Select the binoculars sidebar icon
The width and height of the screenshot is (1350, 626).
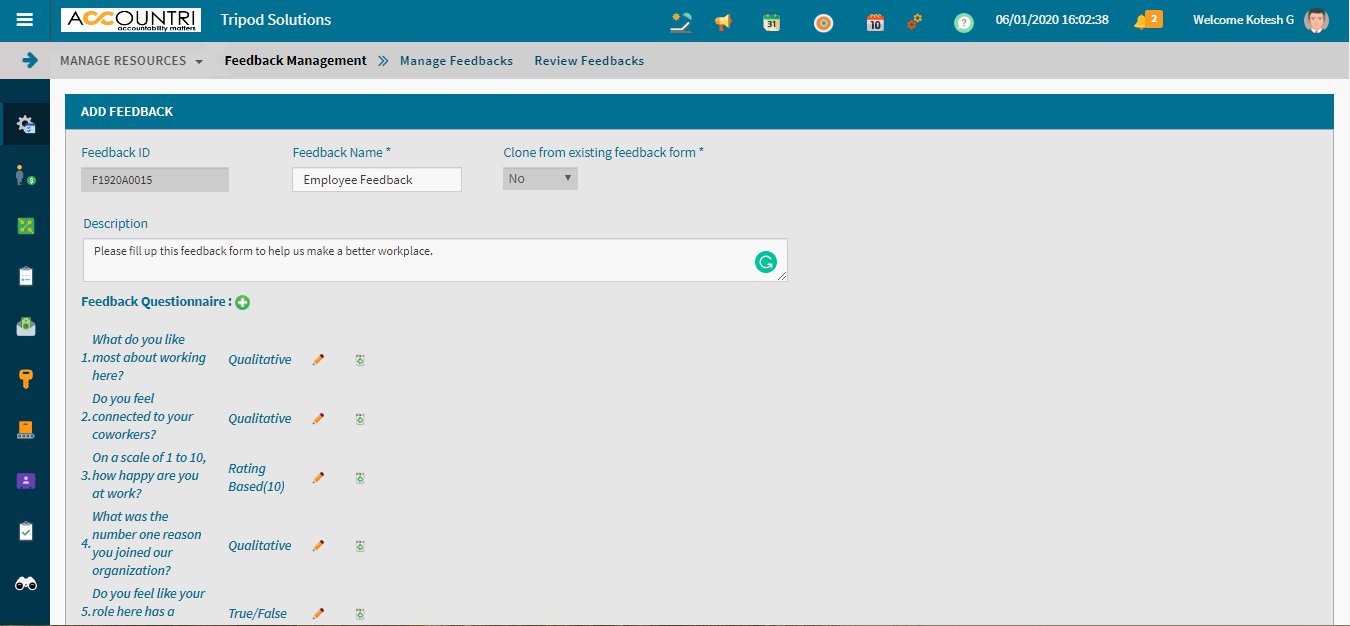[x=26, y=584]
